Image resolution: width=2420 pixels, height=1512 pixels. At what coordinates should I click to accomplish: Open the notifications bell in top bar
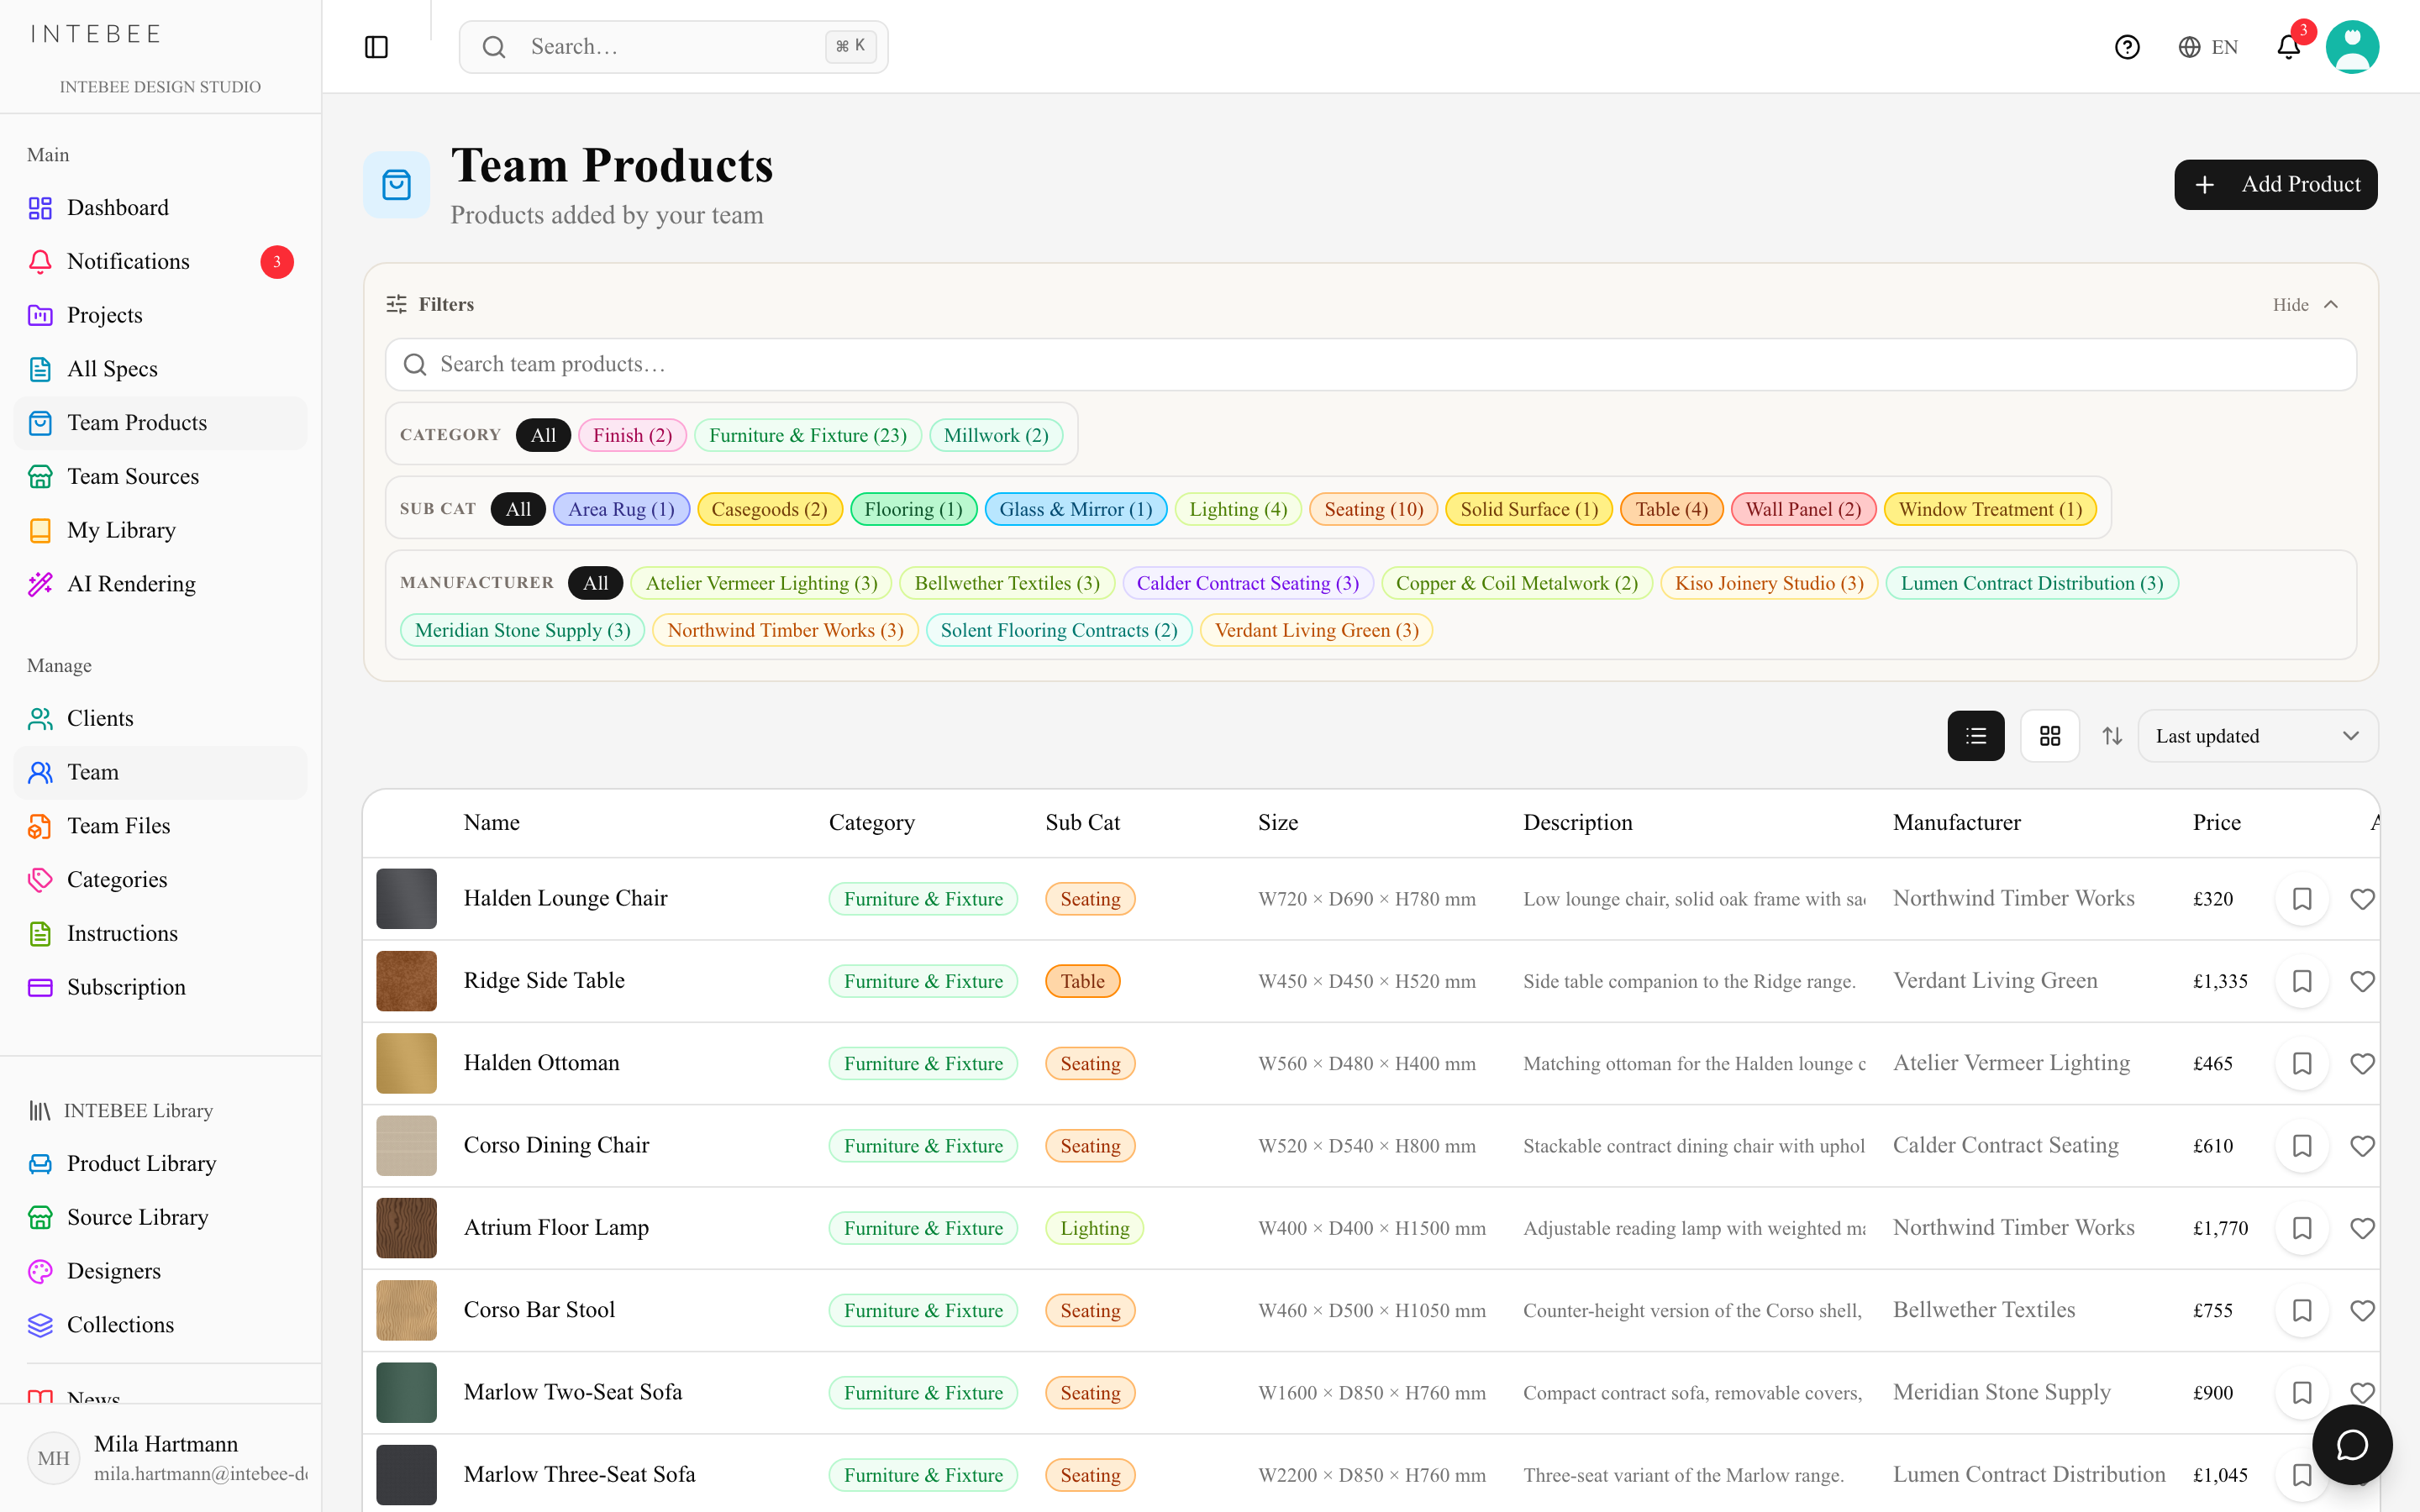click(x=2288, y=47)
